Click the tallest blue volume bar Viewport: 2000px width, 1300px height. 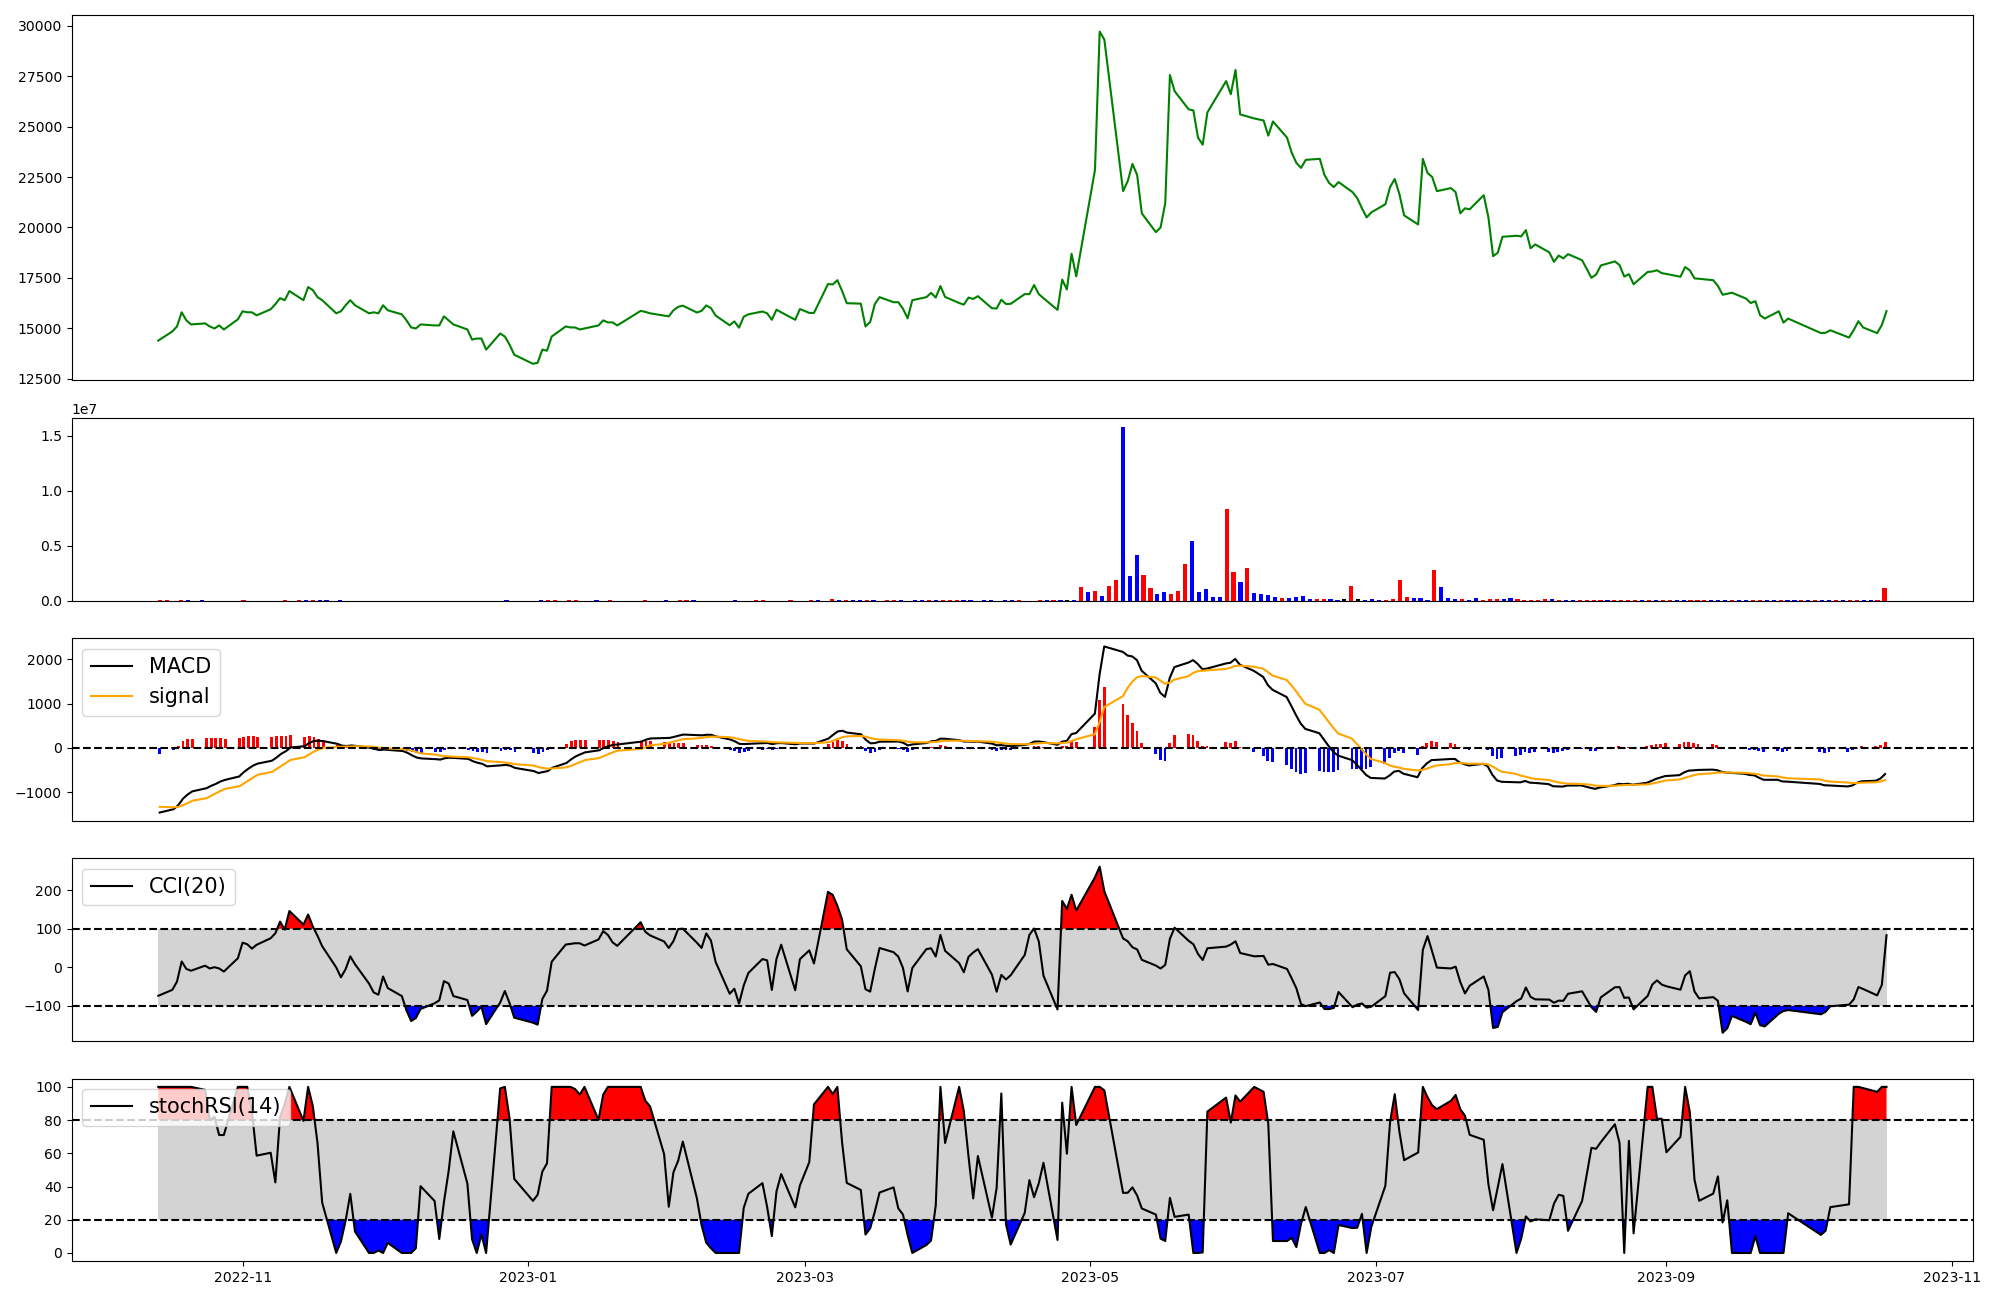(1123, 514)
